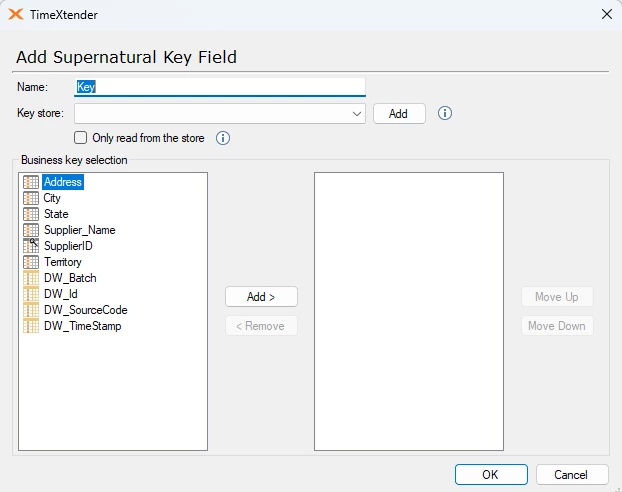Viewport: 622px width, 492px height.
Task: Click the DW_TimeStamp field icon
Action: tap(30, 326)
